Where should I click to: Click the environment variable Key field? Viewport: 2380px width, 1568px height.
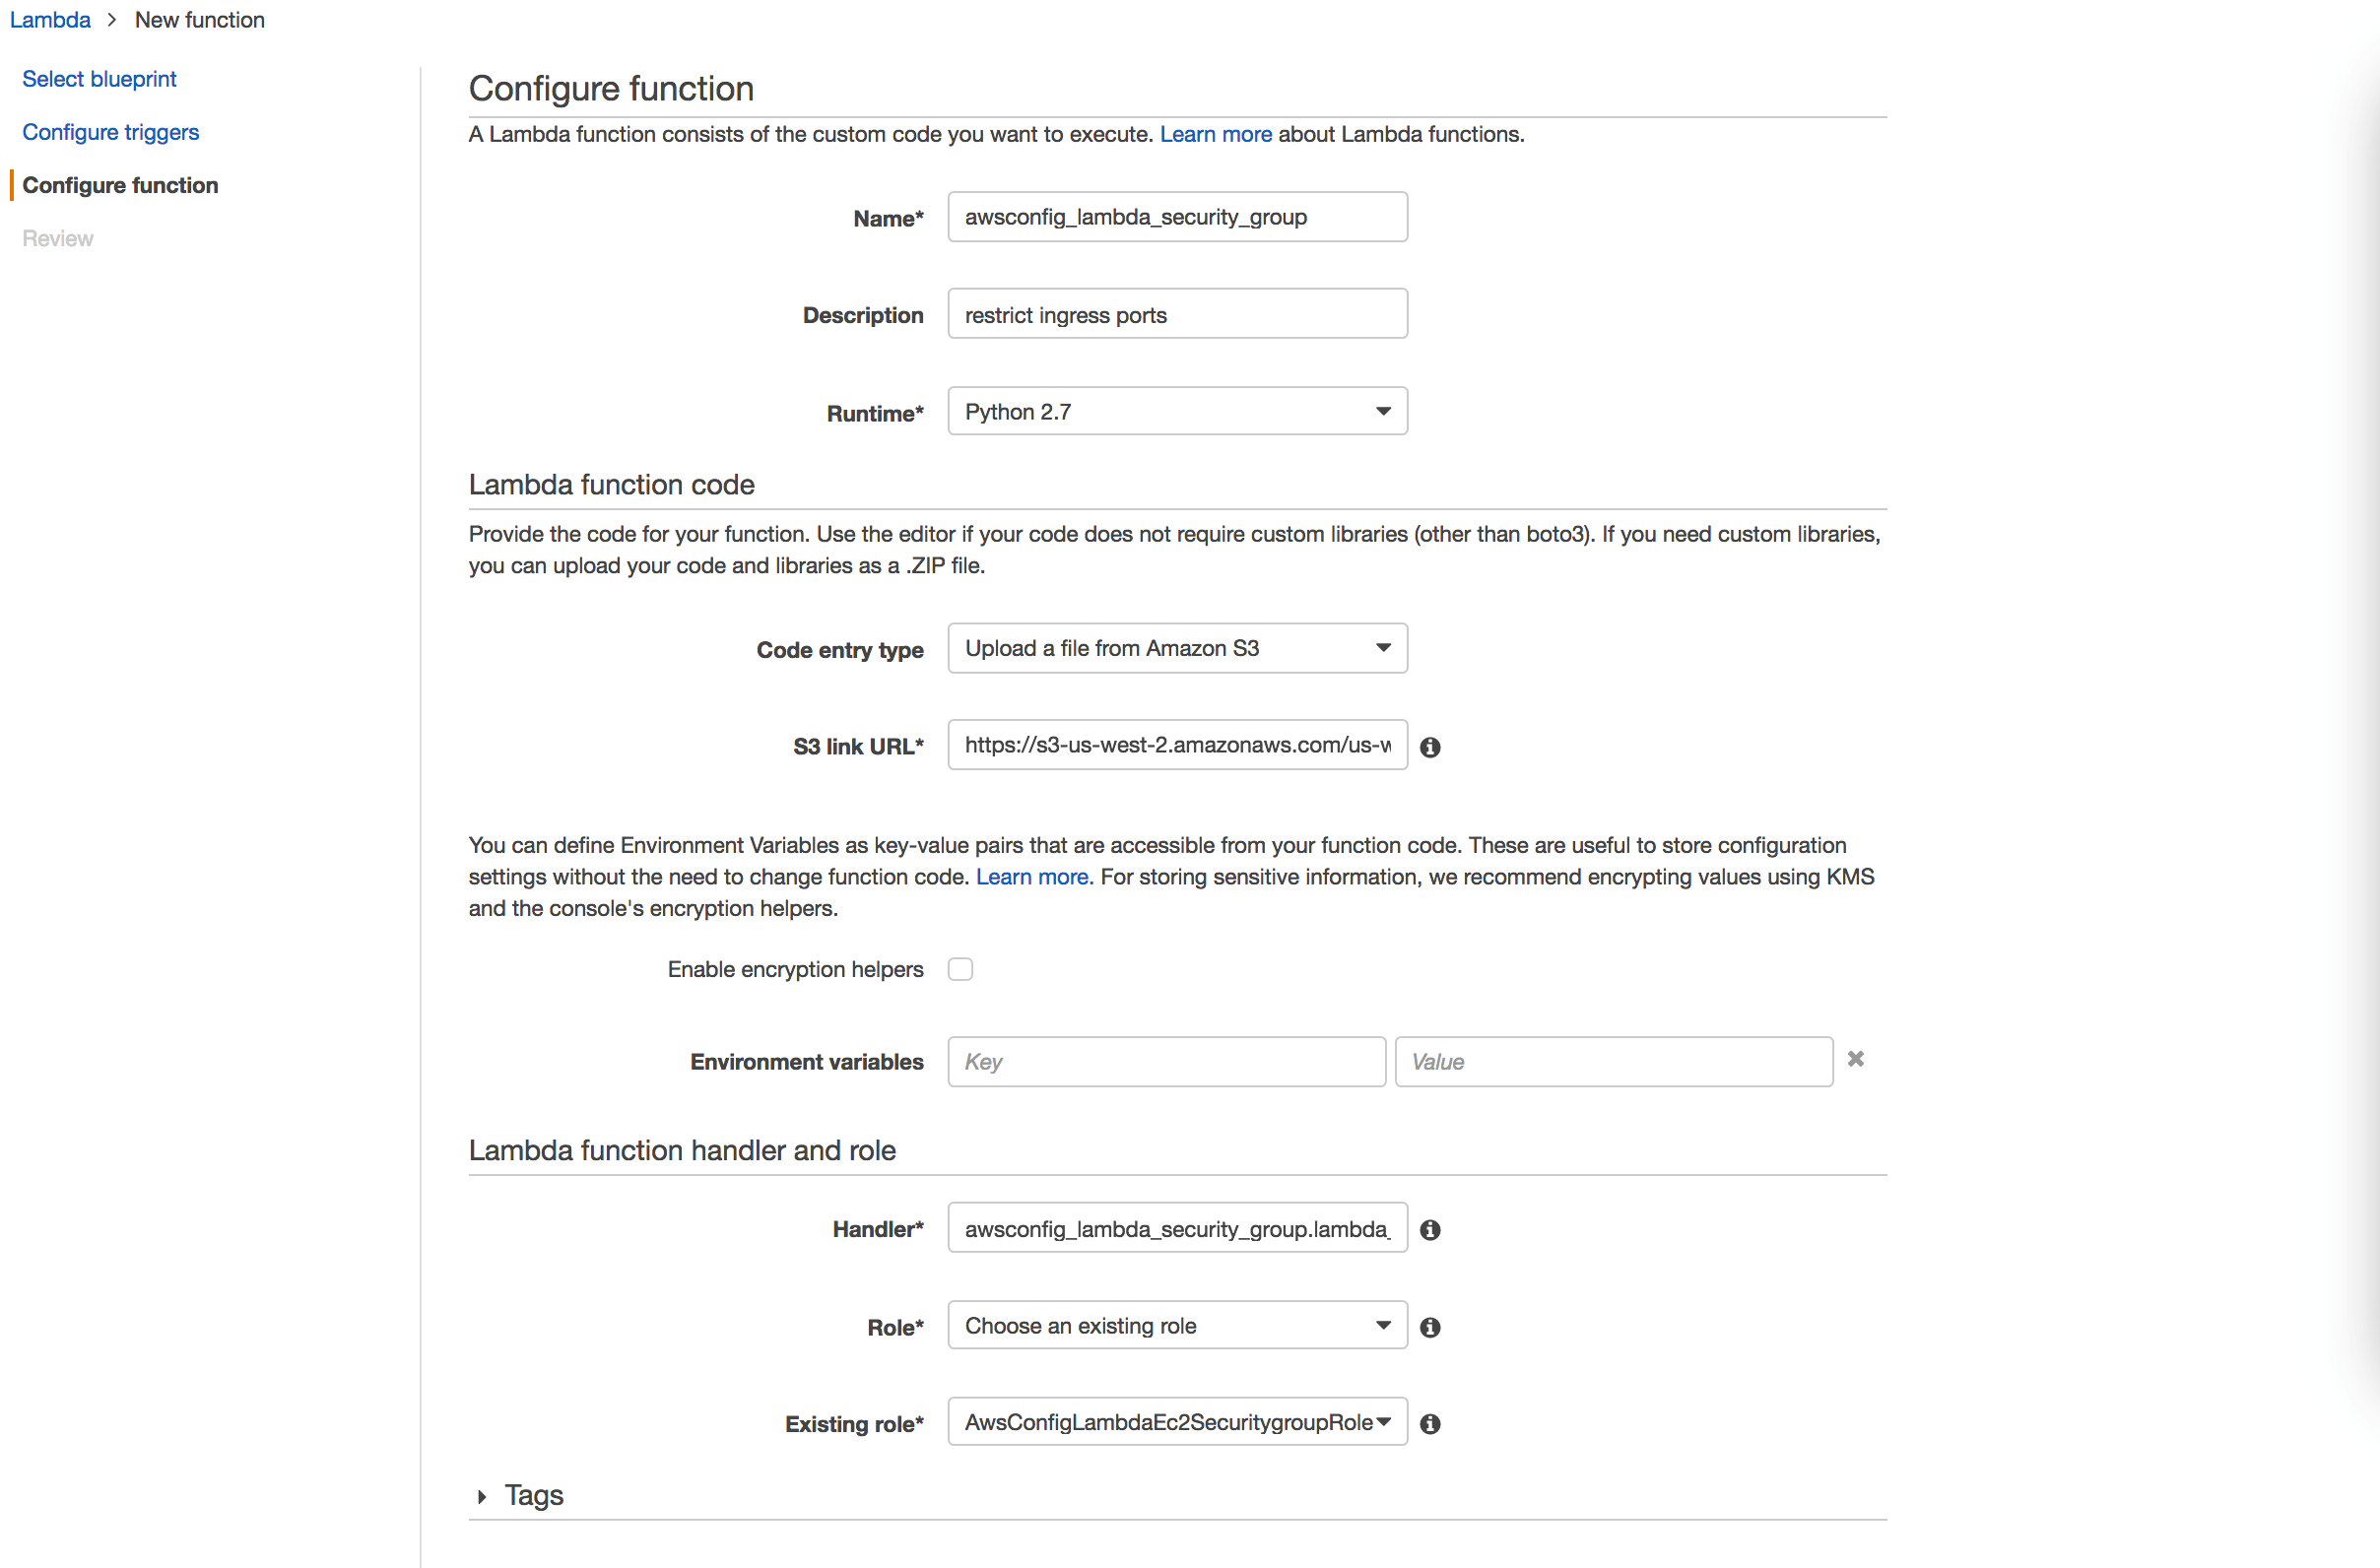pos(1166,1062)
